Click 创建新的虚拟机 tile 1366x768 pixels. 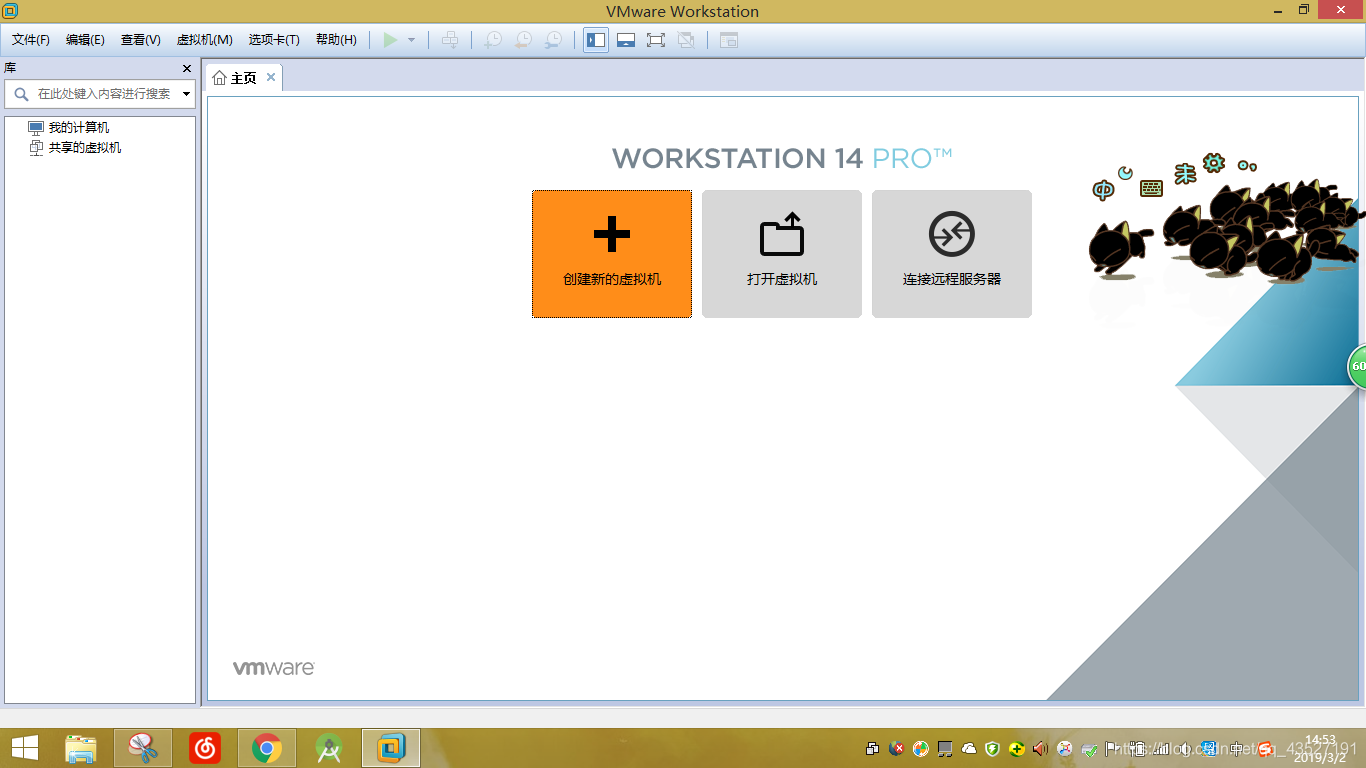point(612,254)
